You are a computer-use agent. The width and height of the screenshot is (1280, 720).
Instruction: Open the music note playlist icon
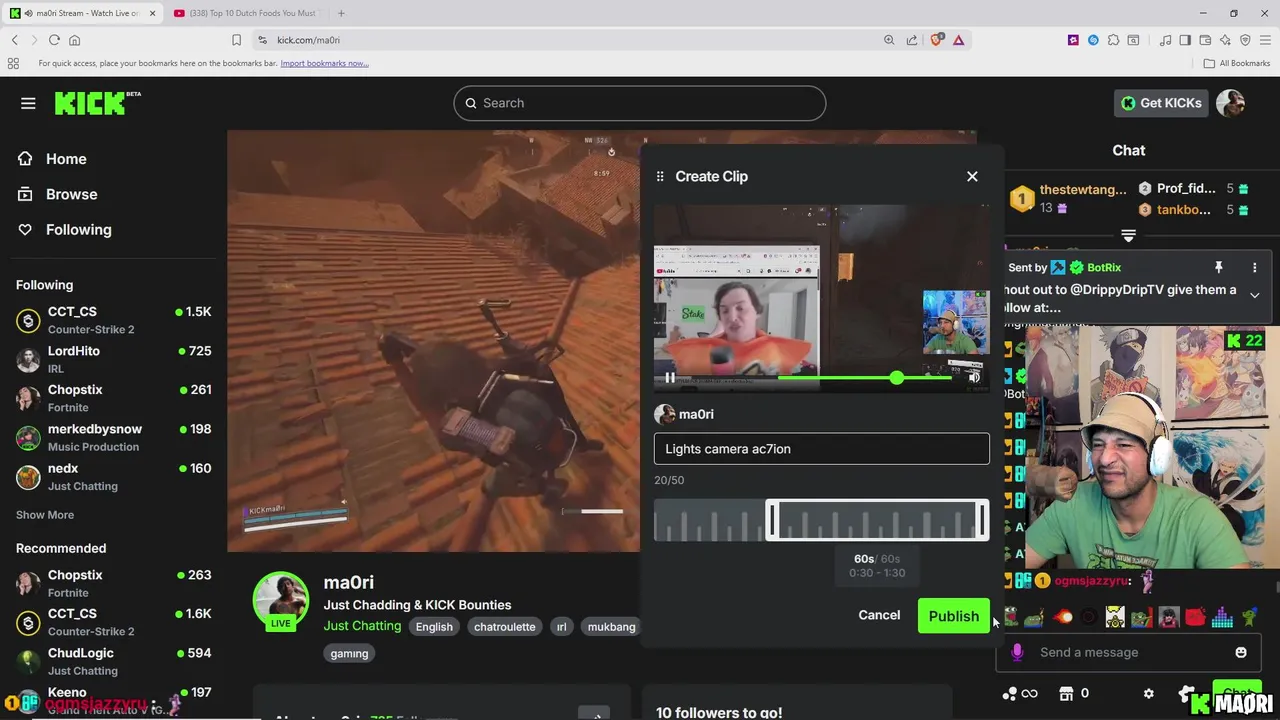click(x=1165, y=40)
